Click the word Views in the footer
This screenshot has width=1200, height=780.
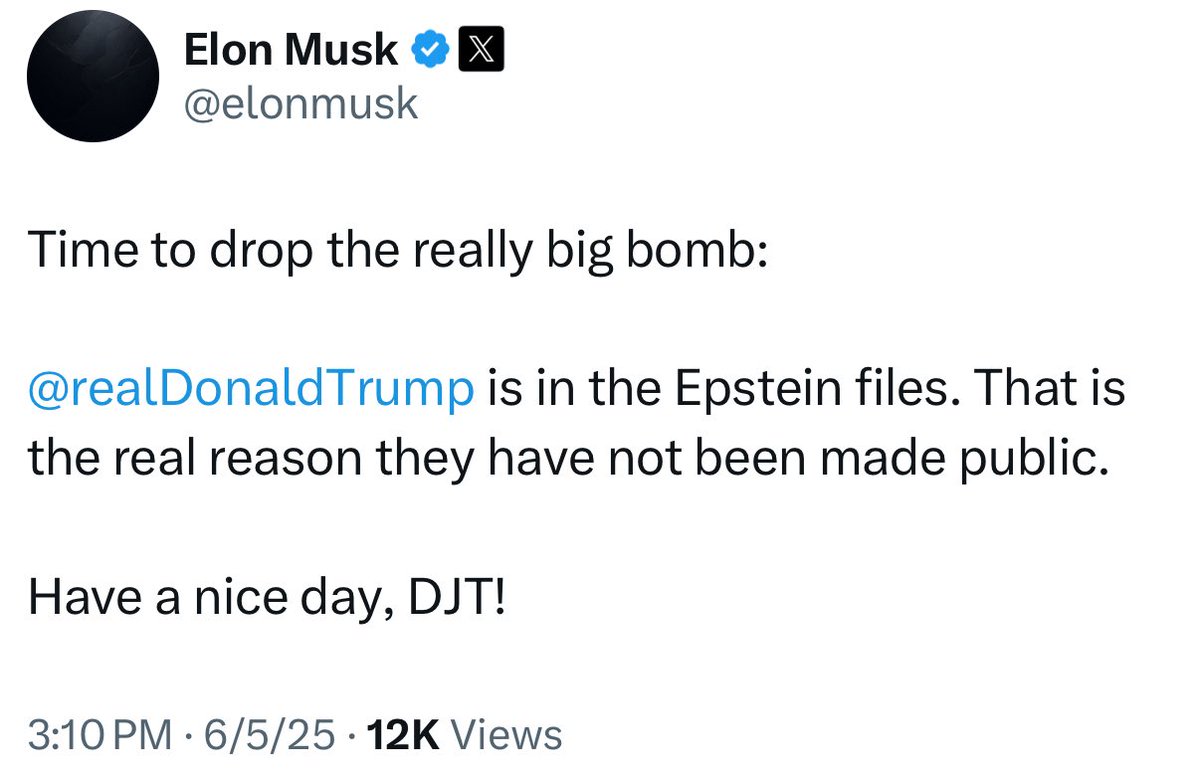(x=507, y=735)
